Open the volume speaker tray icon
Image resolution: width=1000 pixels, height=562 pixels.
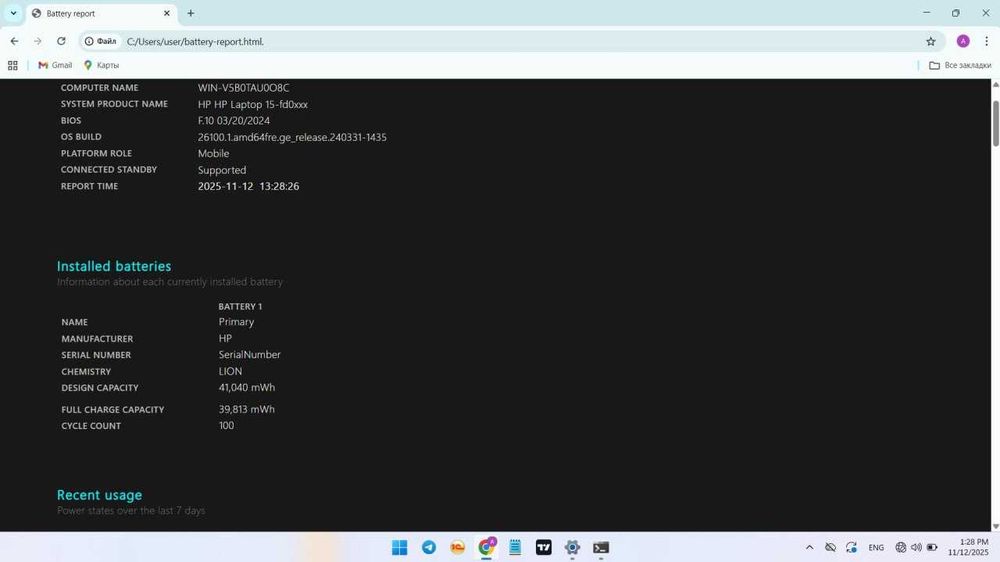pyautogui.click(x=916, y=547)
